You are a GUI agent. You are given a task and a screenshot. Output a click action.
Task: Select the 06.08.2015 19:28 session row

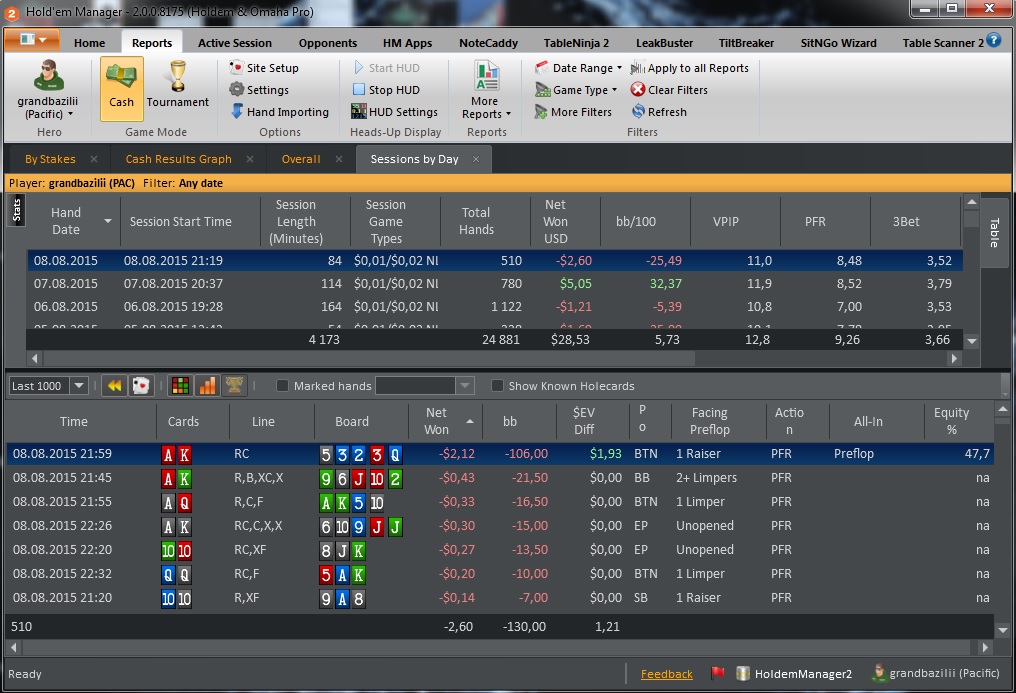[494, 307]
